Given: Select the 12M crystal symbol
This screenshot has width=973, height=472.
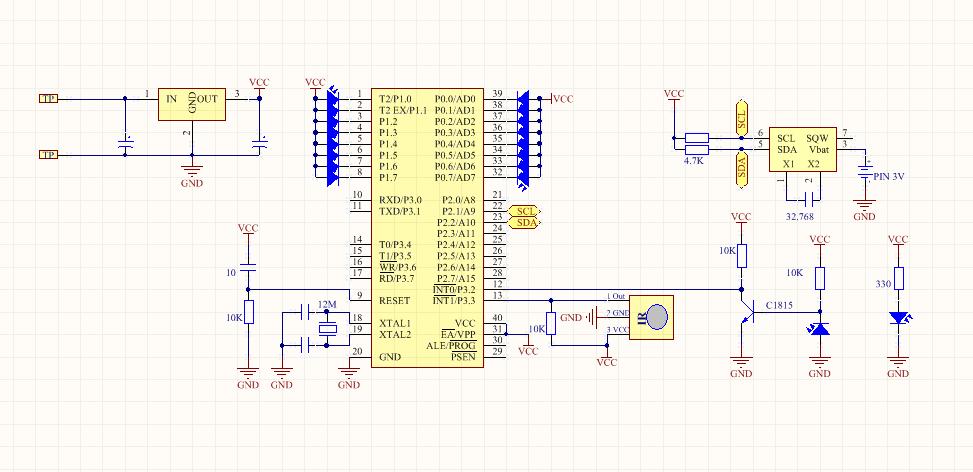Looking at the screenshot, I should 327,329.
